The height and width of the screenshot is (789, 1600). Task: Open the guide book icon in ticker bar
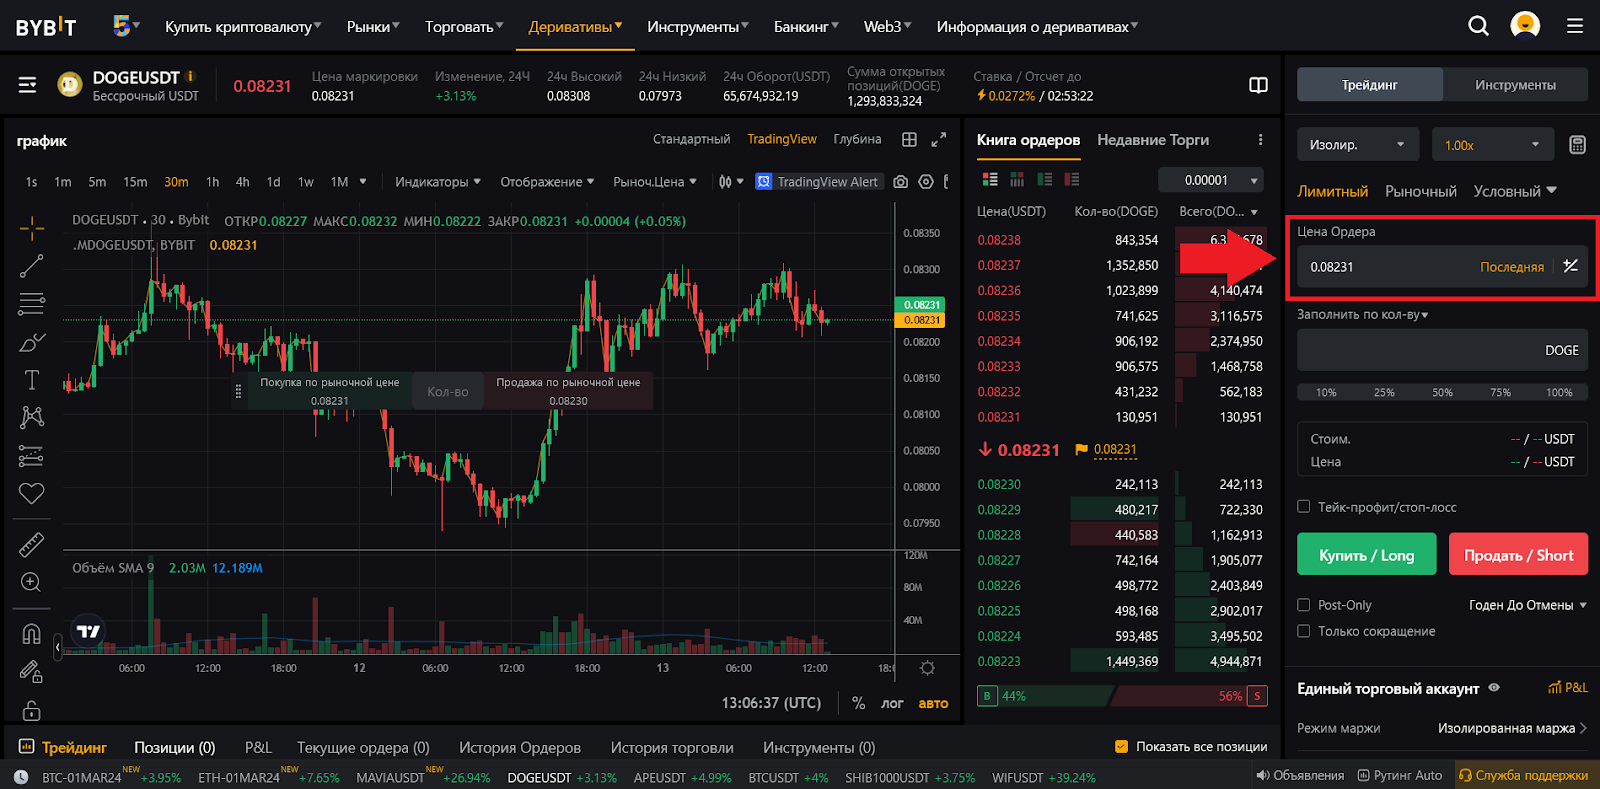[1259, 85]
